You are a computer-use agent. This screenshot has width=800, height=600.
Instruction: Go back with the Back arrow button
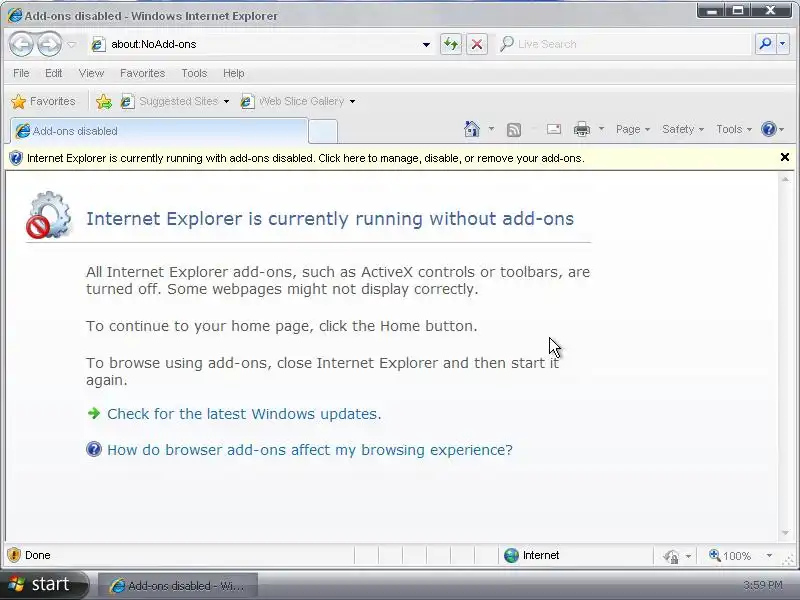21,44
